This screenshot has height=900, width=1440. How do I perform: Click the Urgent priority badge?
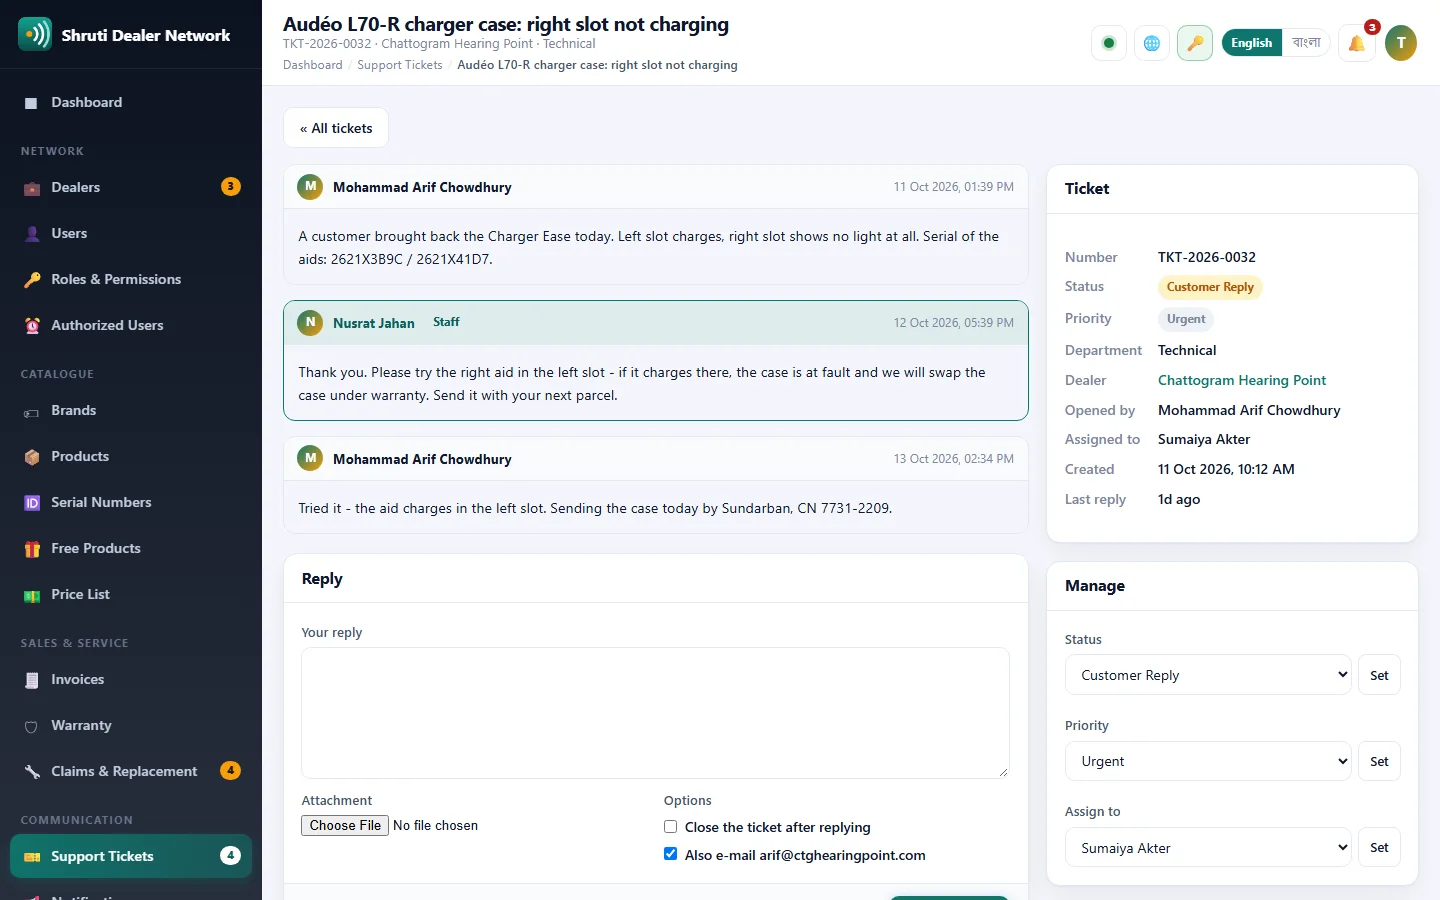click(1186, 319)
